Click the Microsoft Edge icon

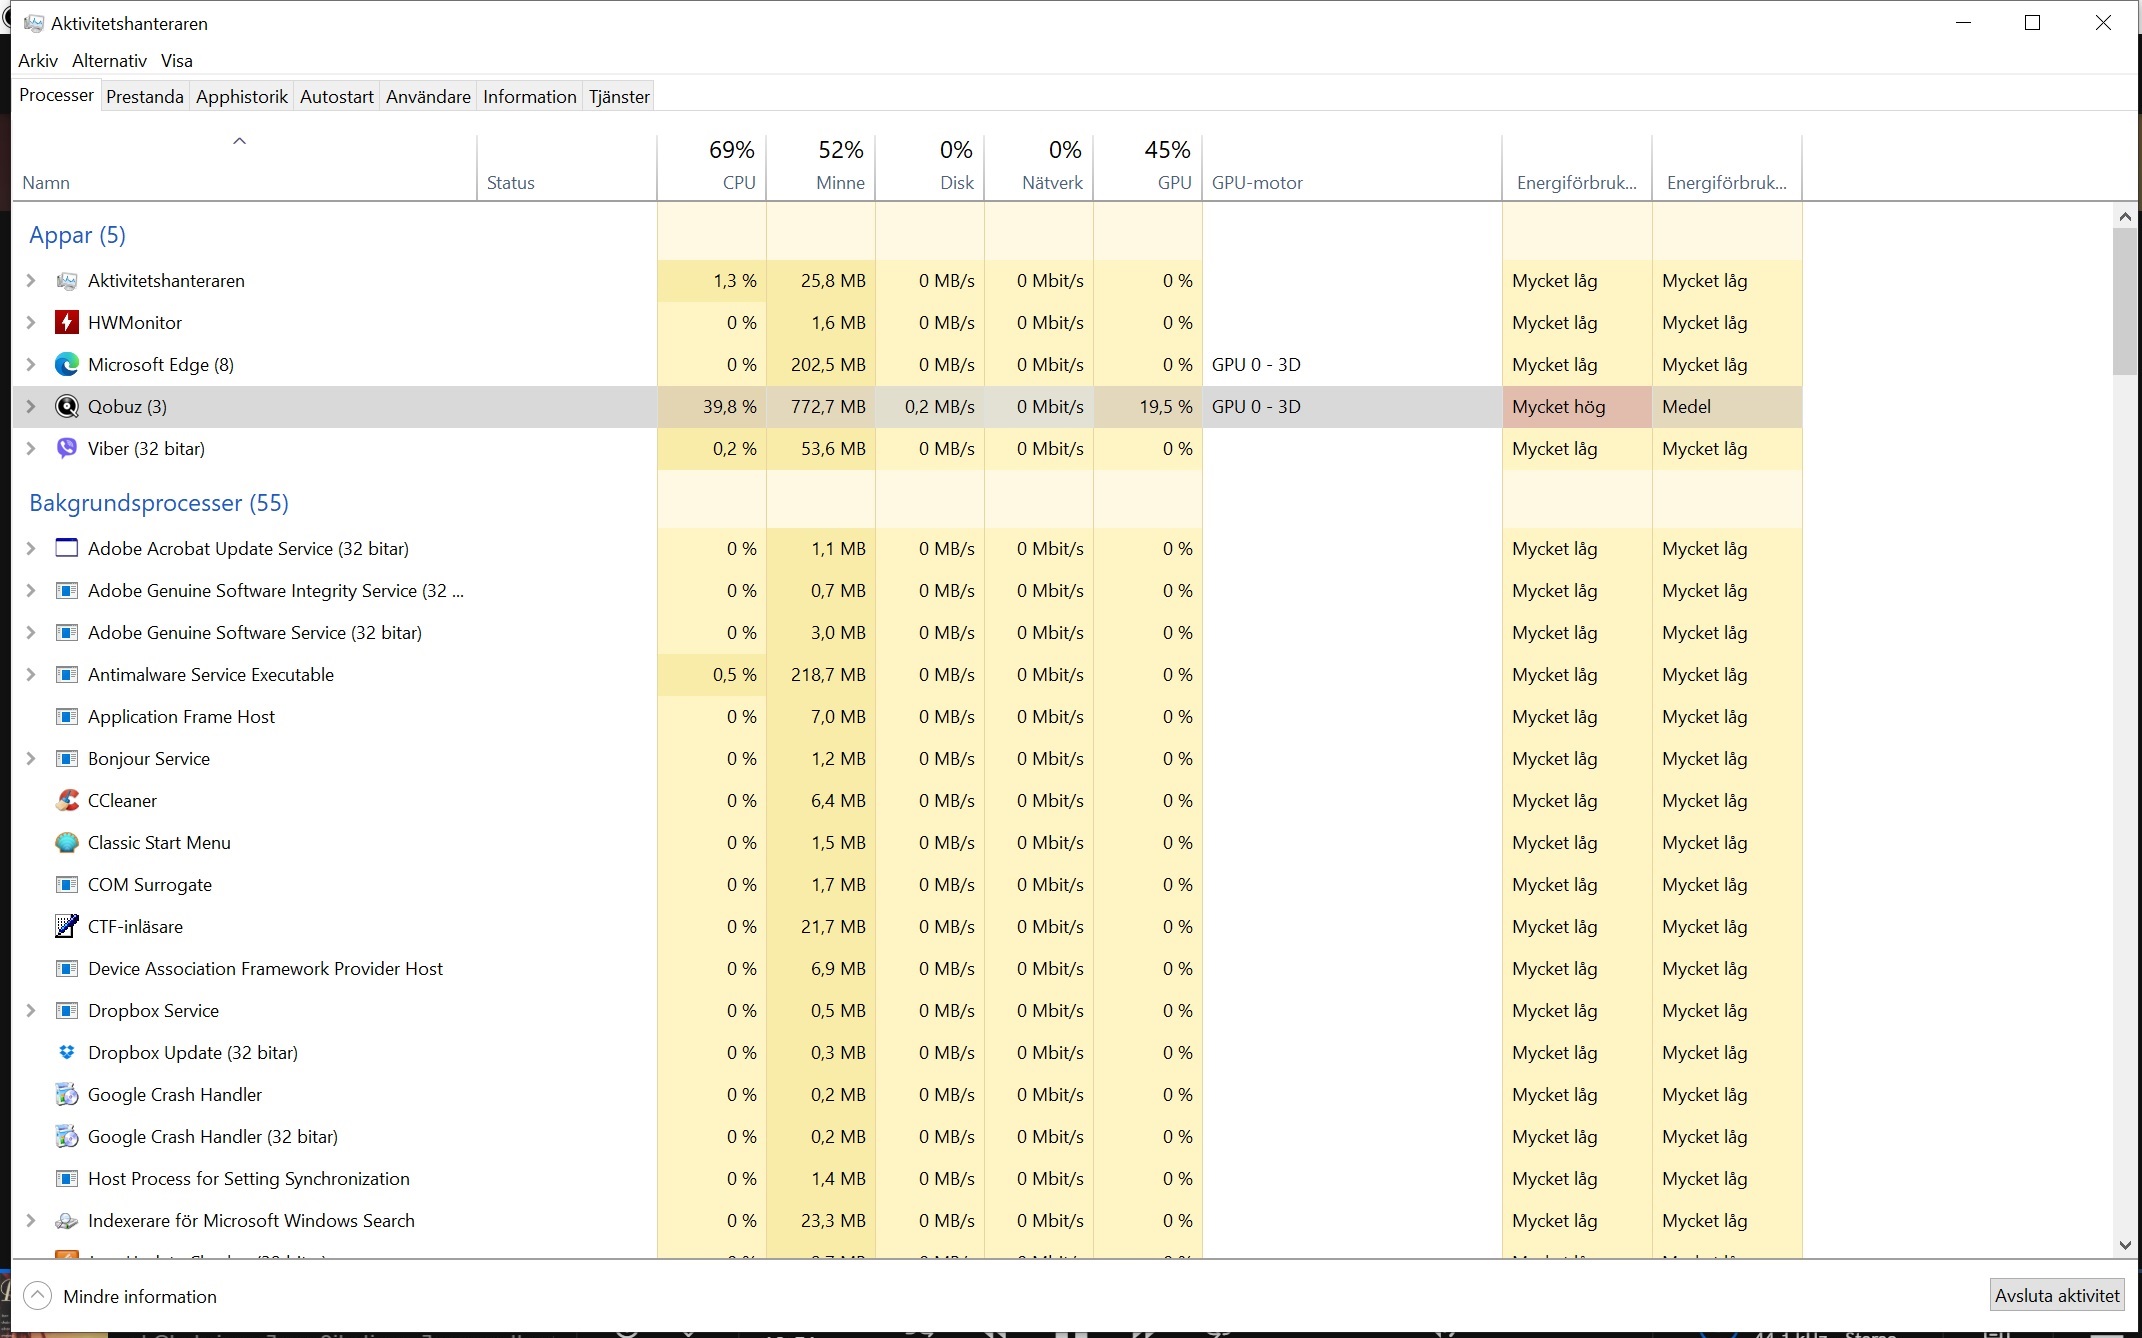click(x=67, y=365)
